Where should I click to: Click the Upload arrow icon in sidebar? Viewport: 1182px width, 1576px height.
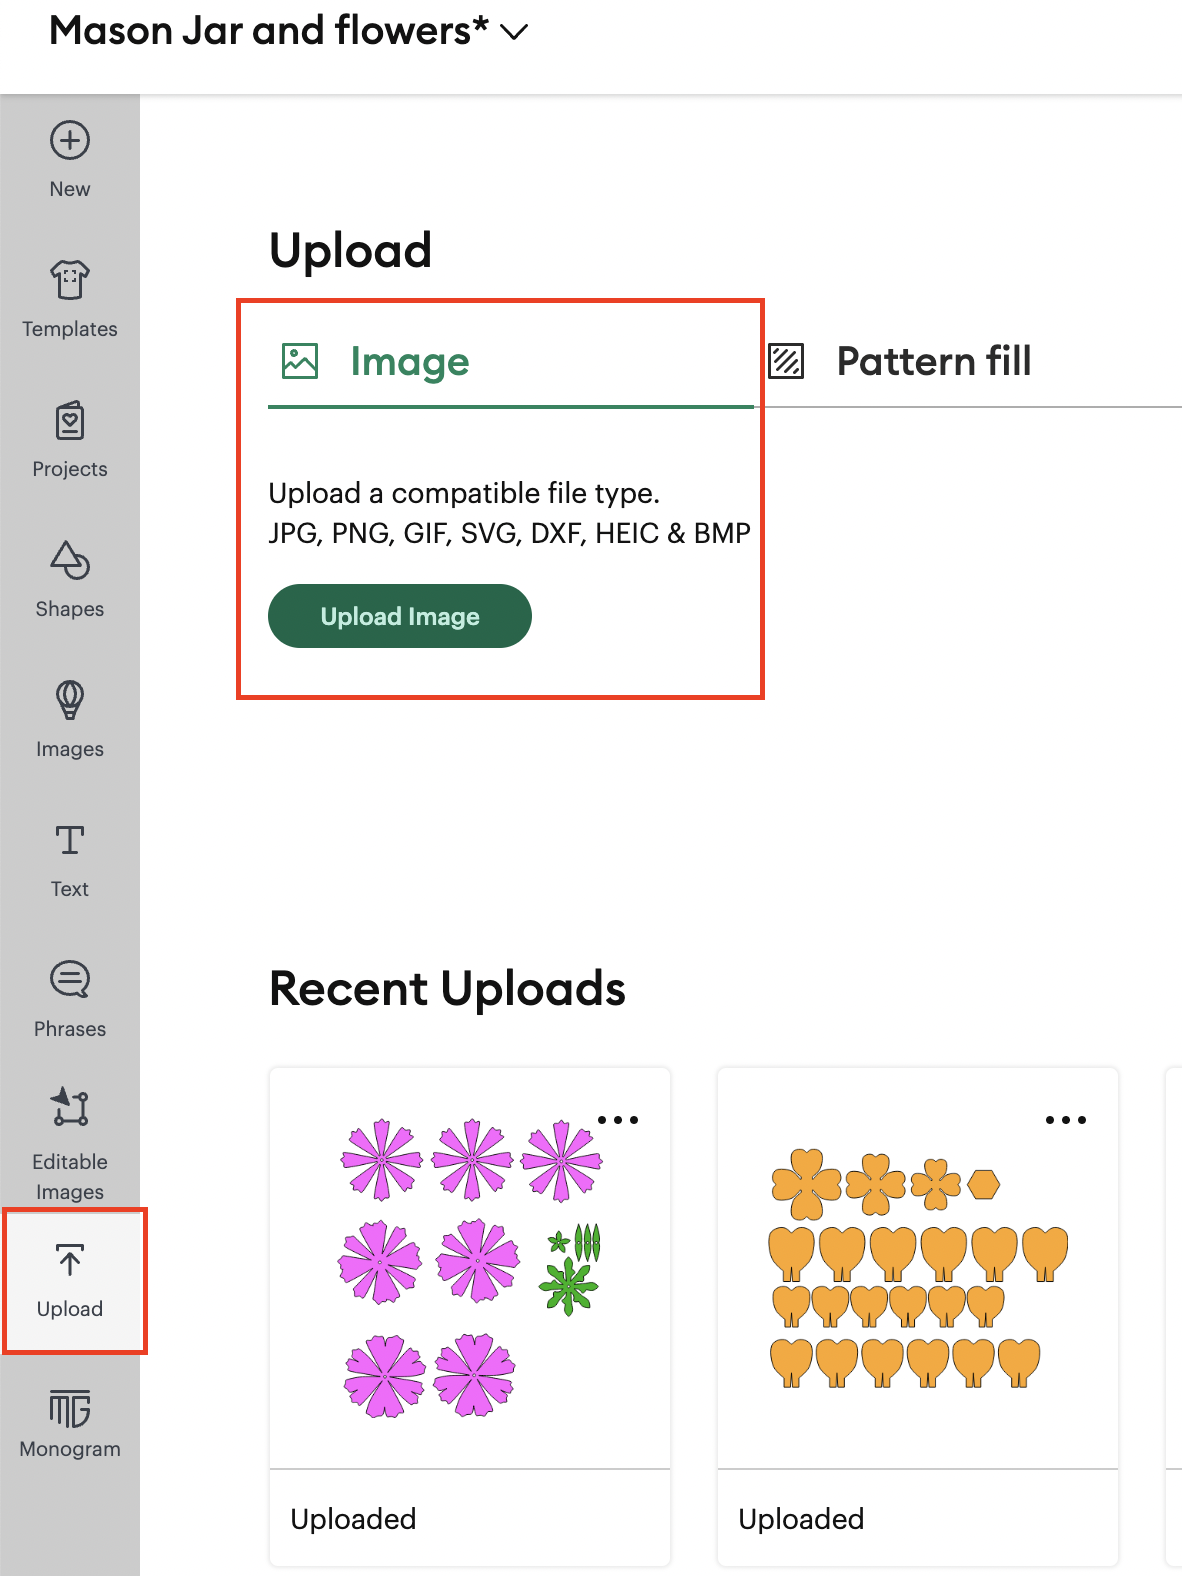[70, 1261]
